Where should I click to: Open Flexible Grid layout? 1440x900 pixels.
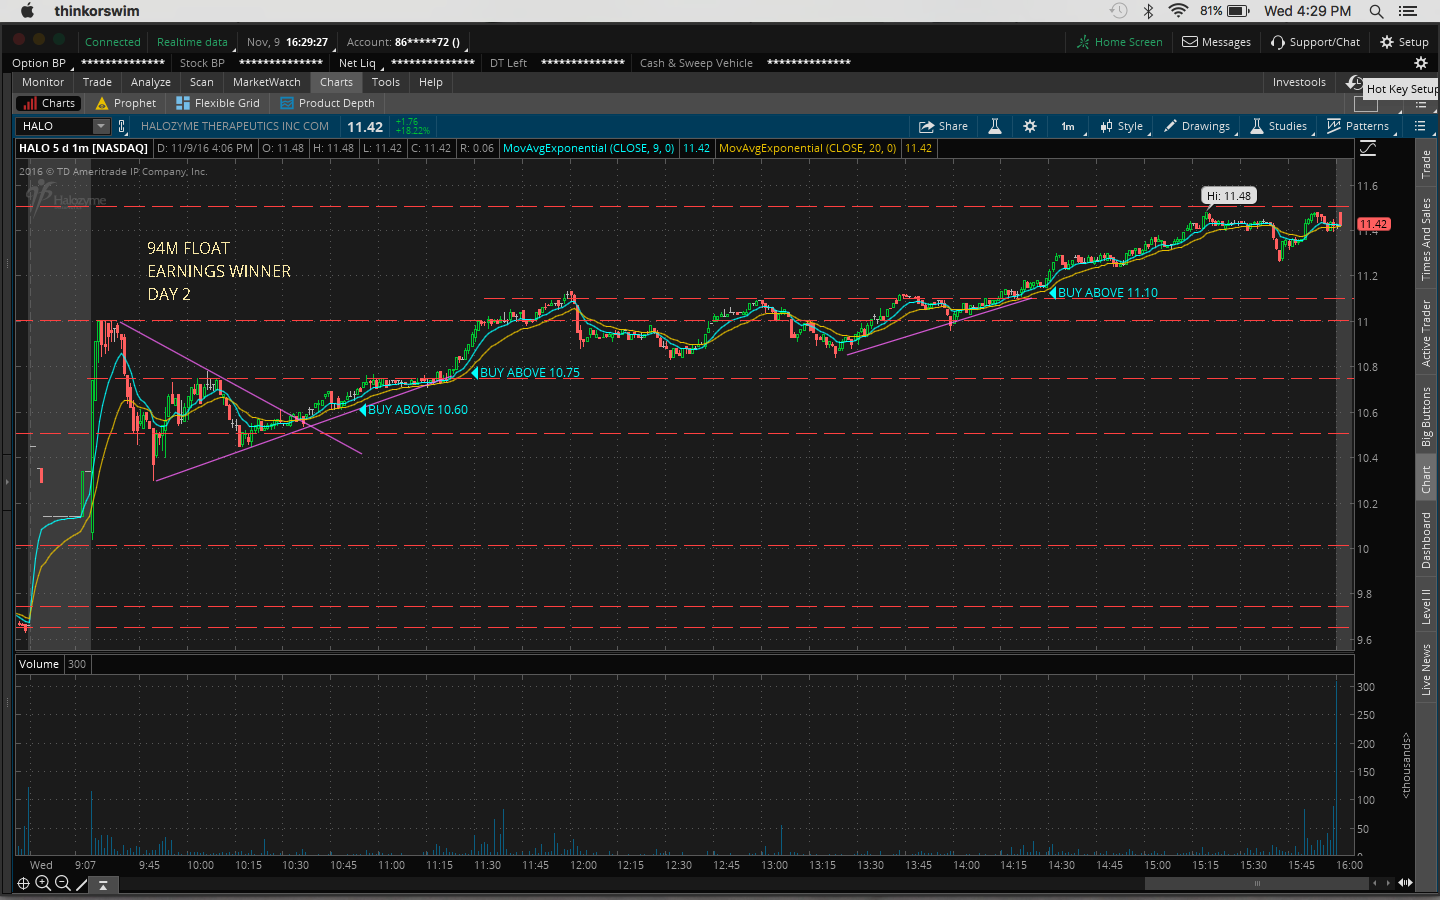tap(218, 103)
